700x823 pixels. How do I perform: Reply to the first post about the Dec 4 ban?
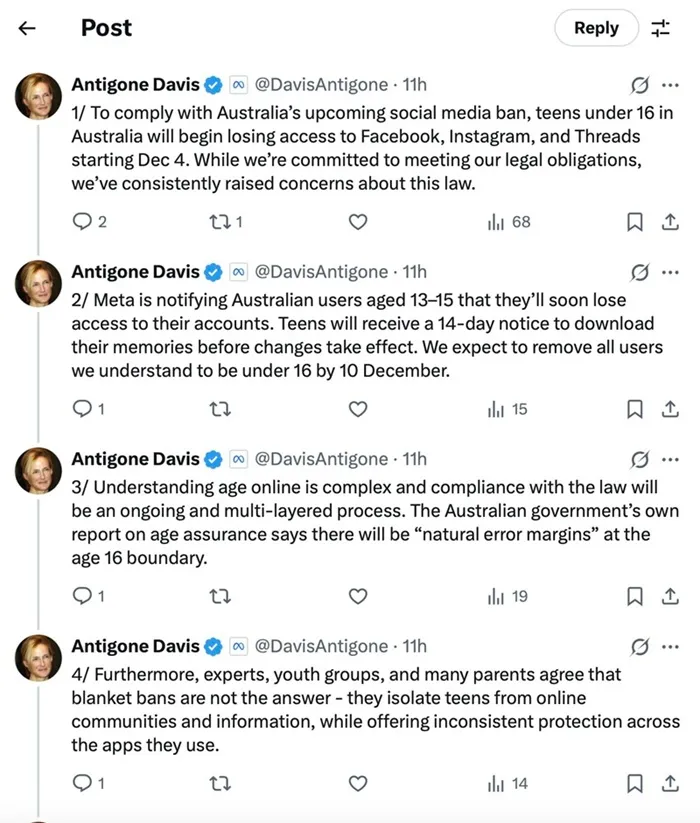click(x=83, y=222)
